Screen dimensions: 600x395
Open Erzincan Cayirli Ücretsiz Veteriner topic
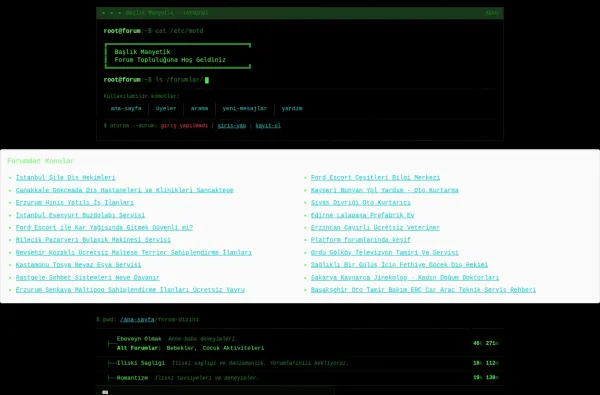[x=375, y=227]
